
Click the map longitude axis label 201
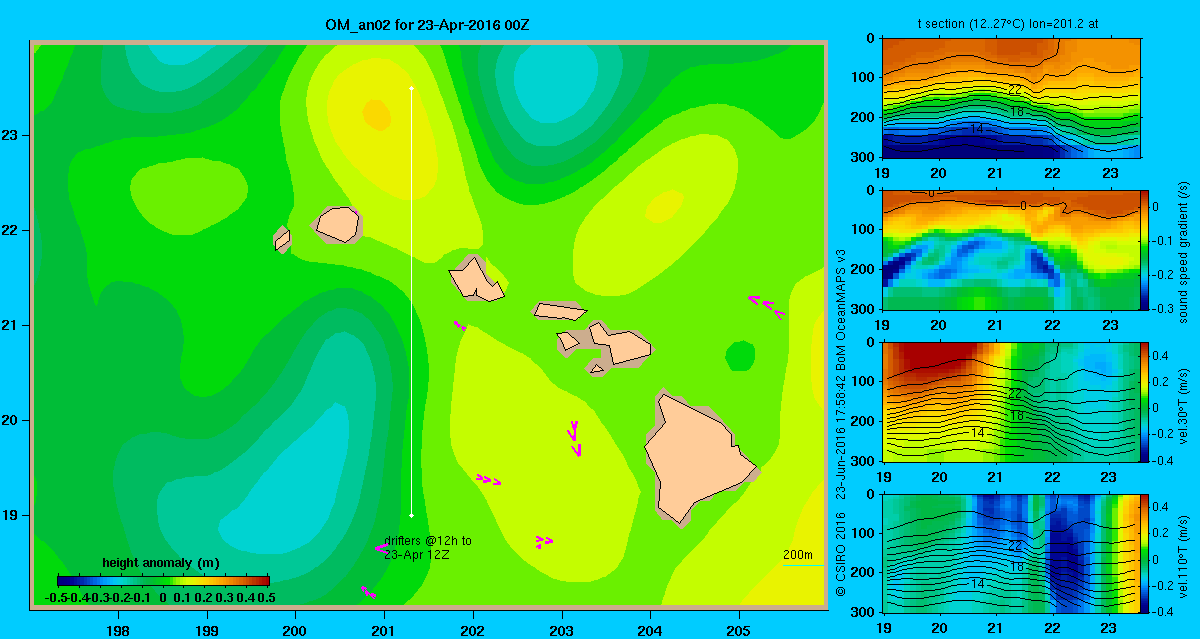(x=384, y=630)
